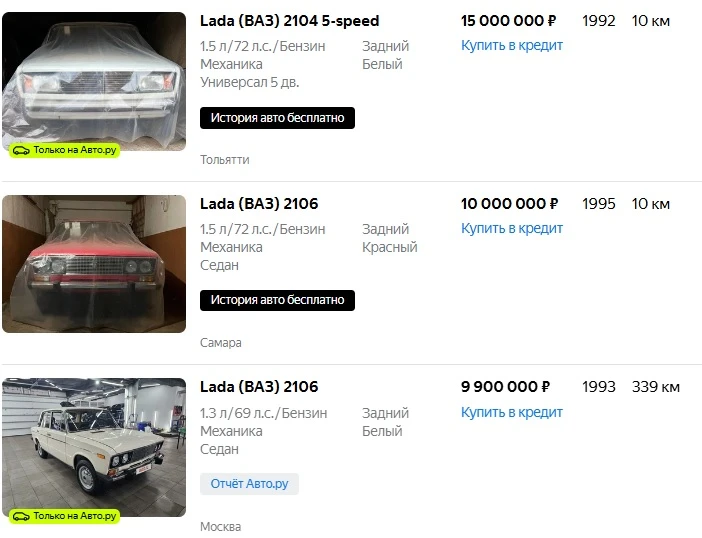Click the car icon on bottom 'Только на Авто.ру' badge
This screenshot has width=702, height=538.
[21, 516]
